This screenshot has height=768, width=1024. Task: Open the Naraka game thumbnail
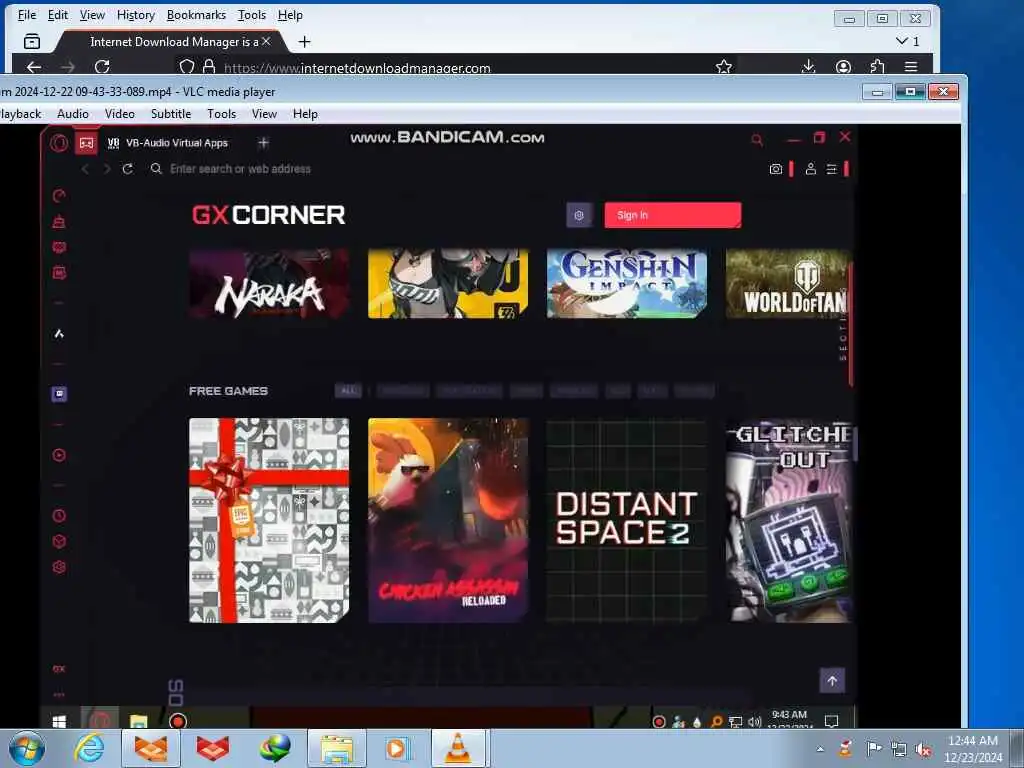tap(269, 283)
